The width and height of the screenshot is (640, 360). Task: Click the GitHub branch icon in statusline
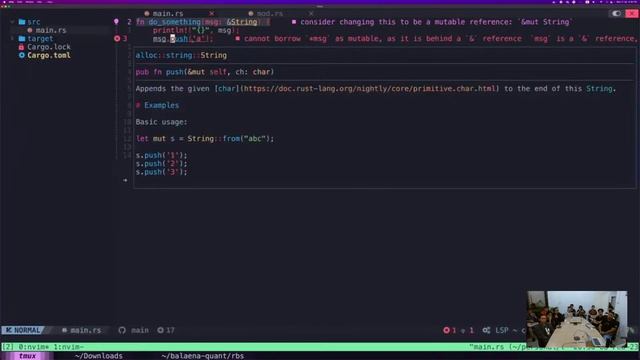(122, 330)
